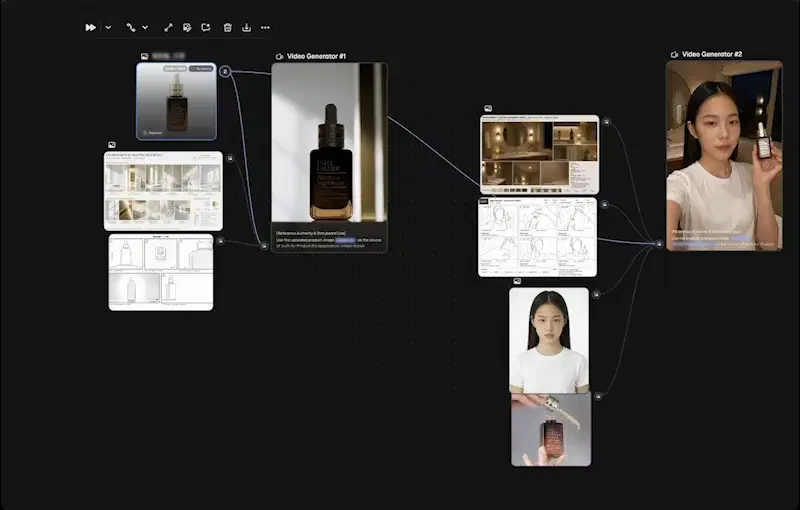Open the dropdown arrow beside the run icon
800x510 pixels.
(x=108, y=28)
